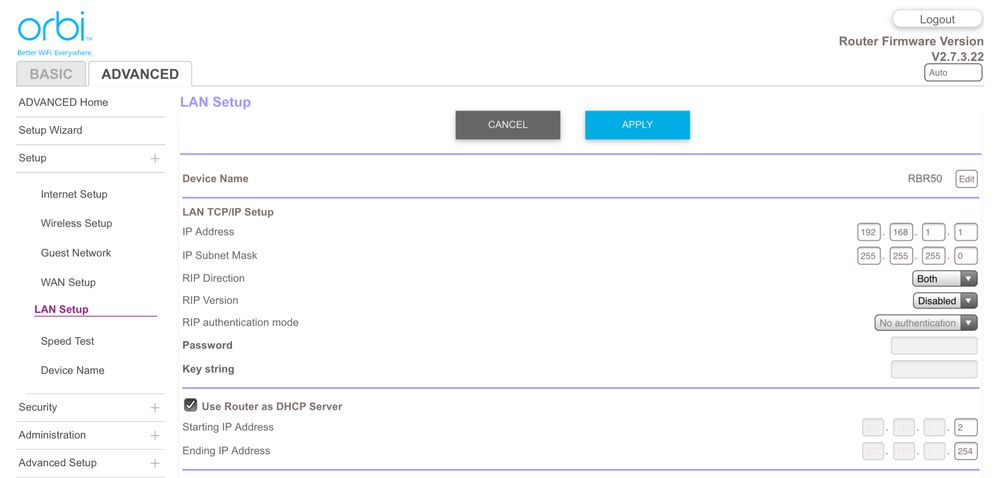This screenshot has width=998, height=478.
Task: Open RIP authentication mode dropdown
Action: (x=925, y=323)
